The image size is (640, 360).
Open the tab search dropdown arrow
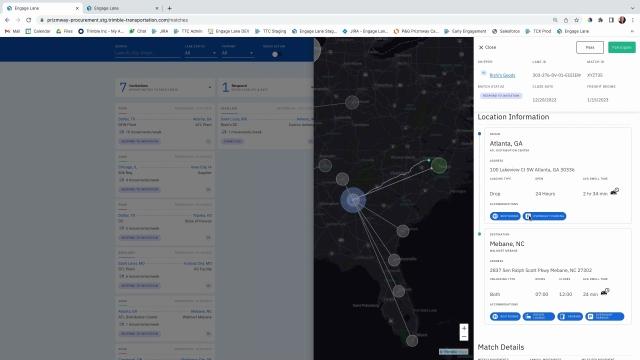(632, 8)
